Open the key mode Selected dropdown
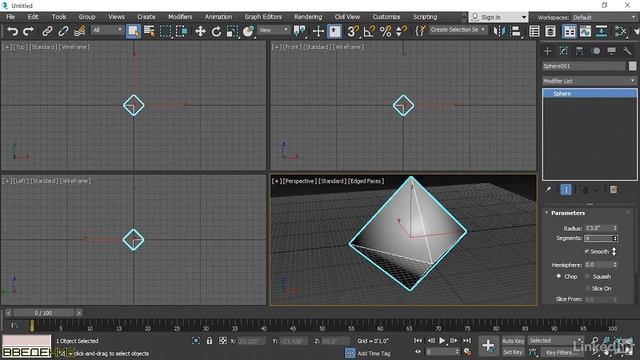 pos(555,340)
